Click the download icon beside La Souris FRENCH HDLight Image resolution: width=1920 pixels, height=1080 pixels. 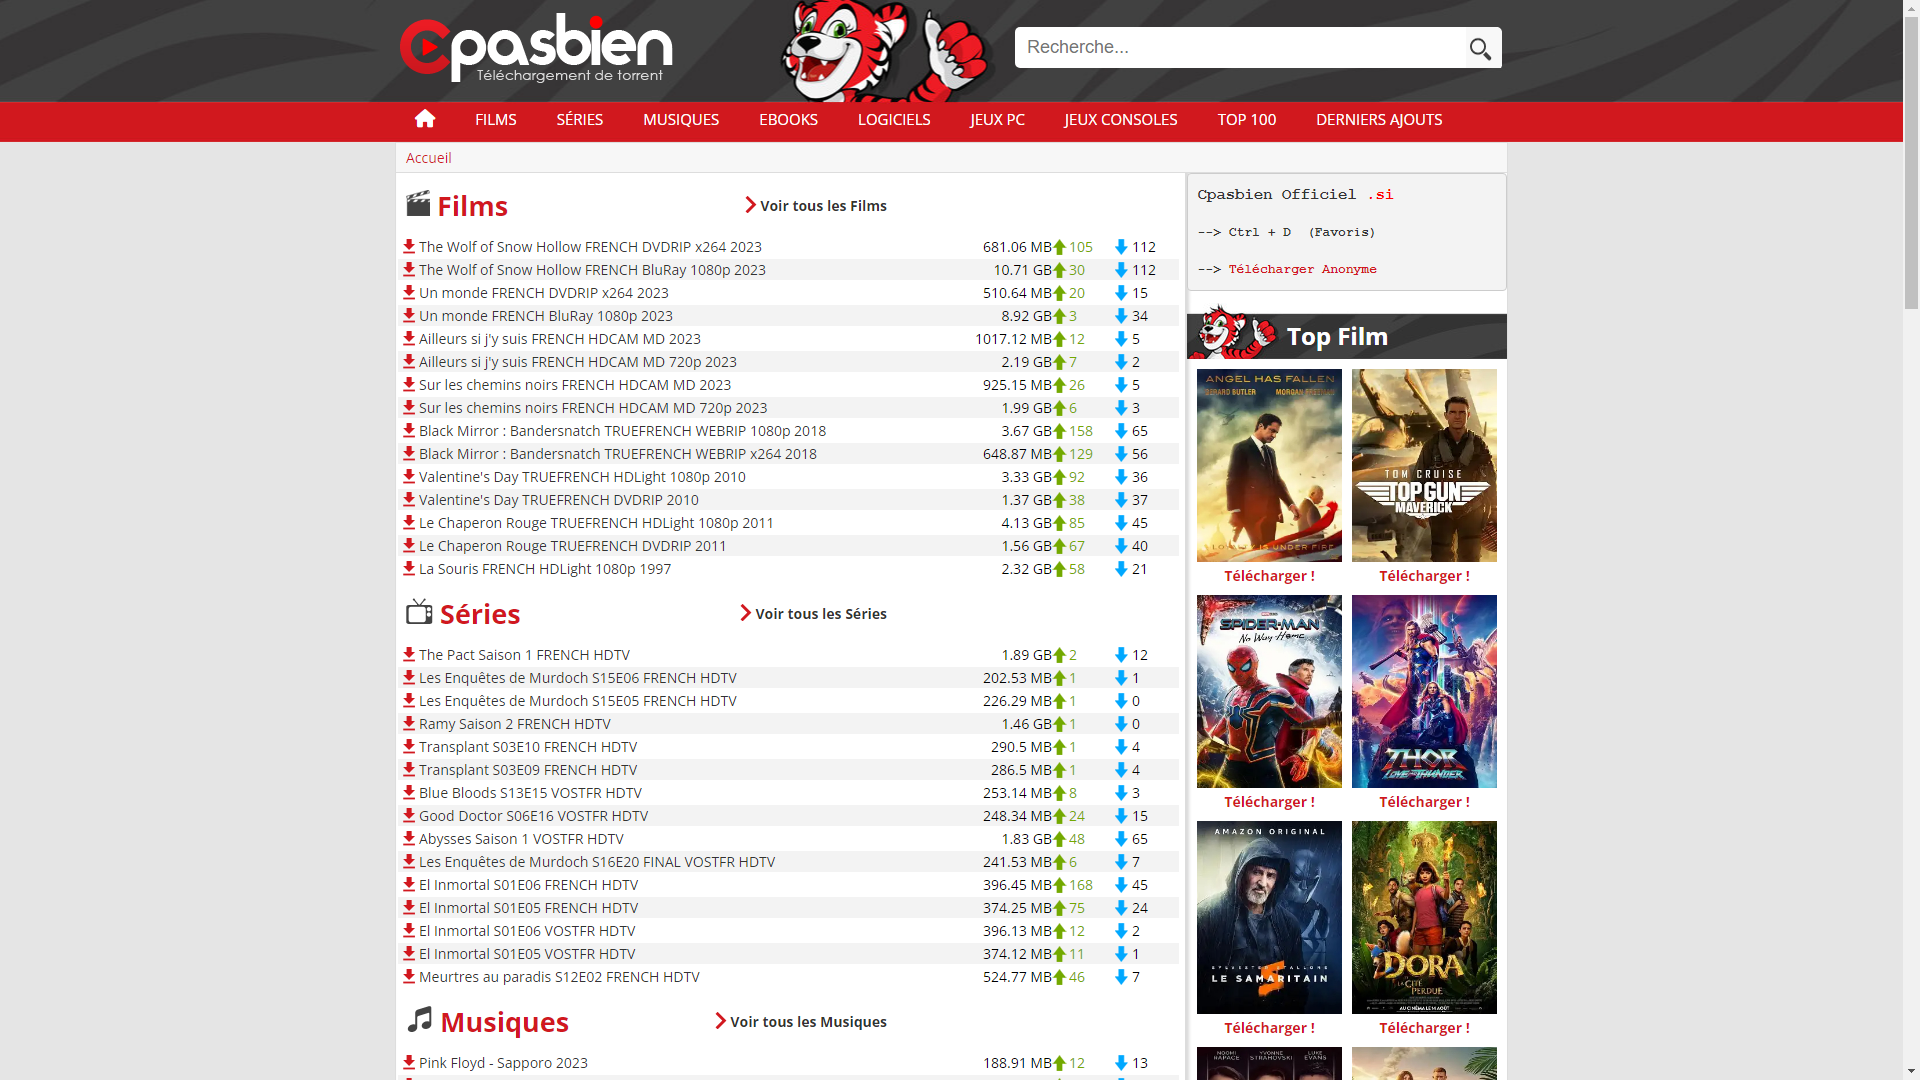409,568
